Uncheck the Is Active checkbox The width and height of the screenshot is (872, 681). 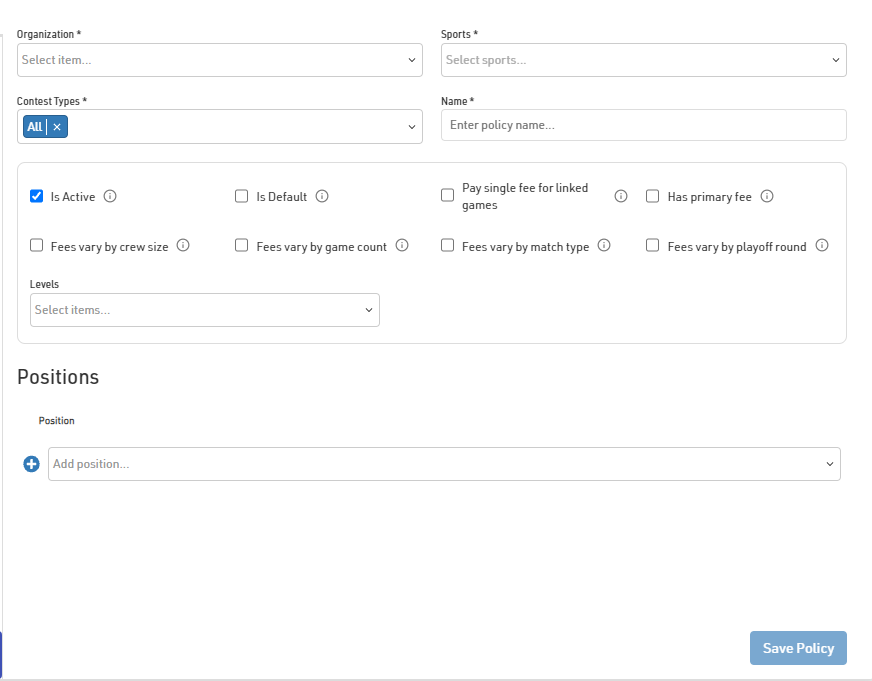pos(37,196)
